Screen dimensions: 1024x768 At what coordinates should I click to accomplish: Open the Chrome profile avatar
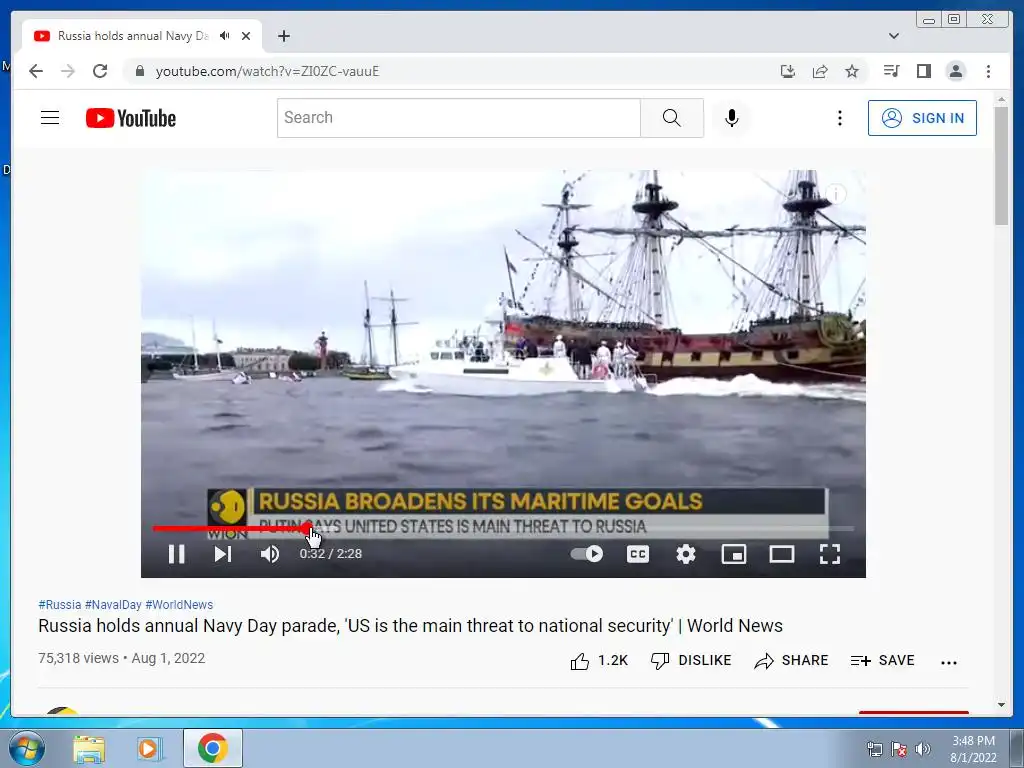click(x=955, y=71)
